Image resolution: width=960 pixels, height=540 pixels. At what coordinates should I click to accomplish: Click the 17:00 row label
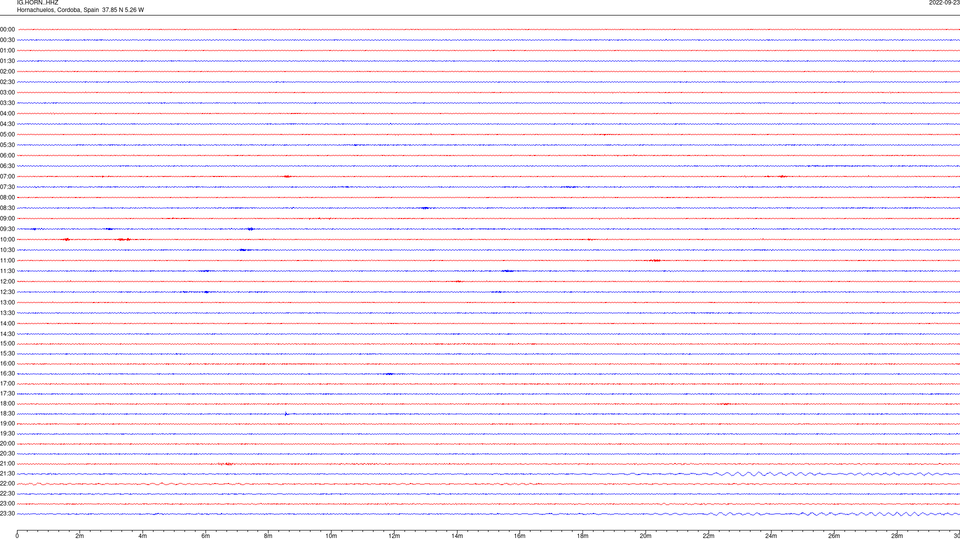(x=7, y=383)
